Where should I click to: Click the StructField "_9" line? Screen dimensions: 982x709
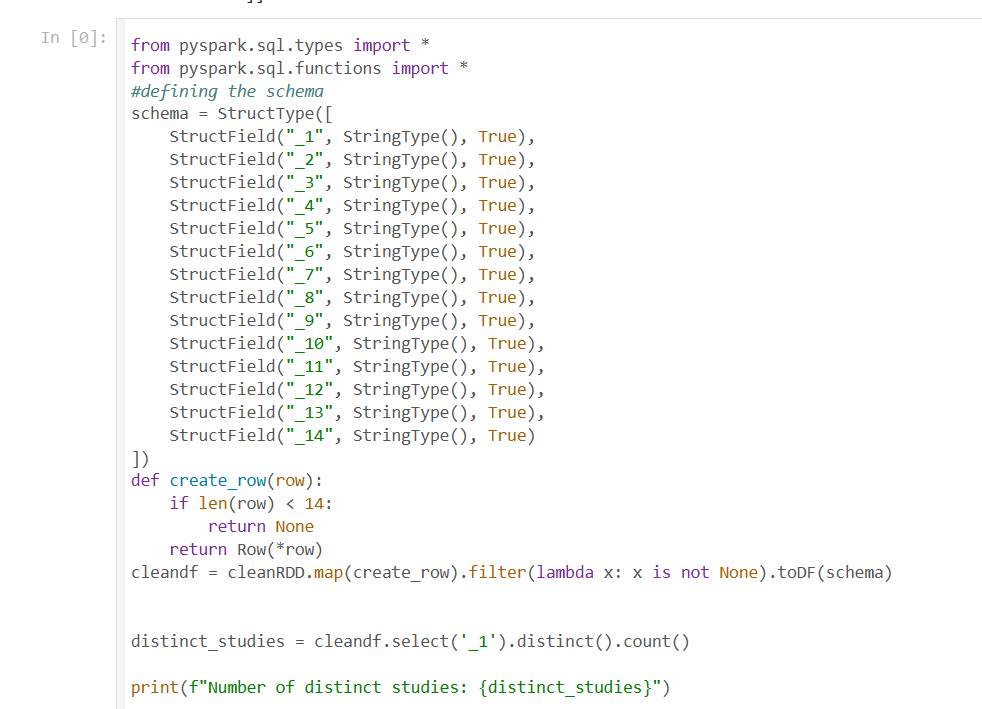[x=352, y=321]
